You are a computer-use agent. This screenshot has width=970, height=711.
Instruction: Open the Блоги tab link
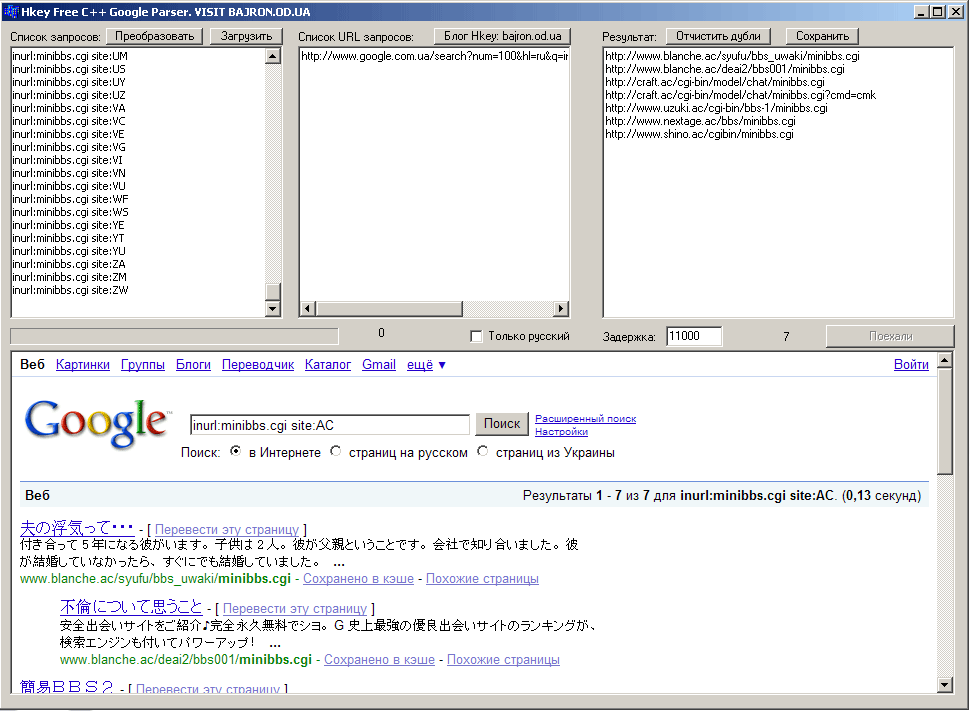point(194,364)
